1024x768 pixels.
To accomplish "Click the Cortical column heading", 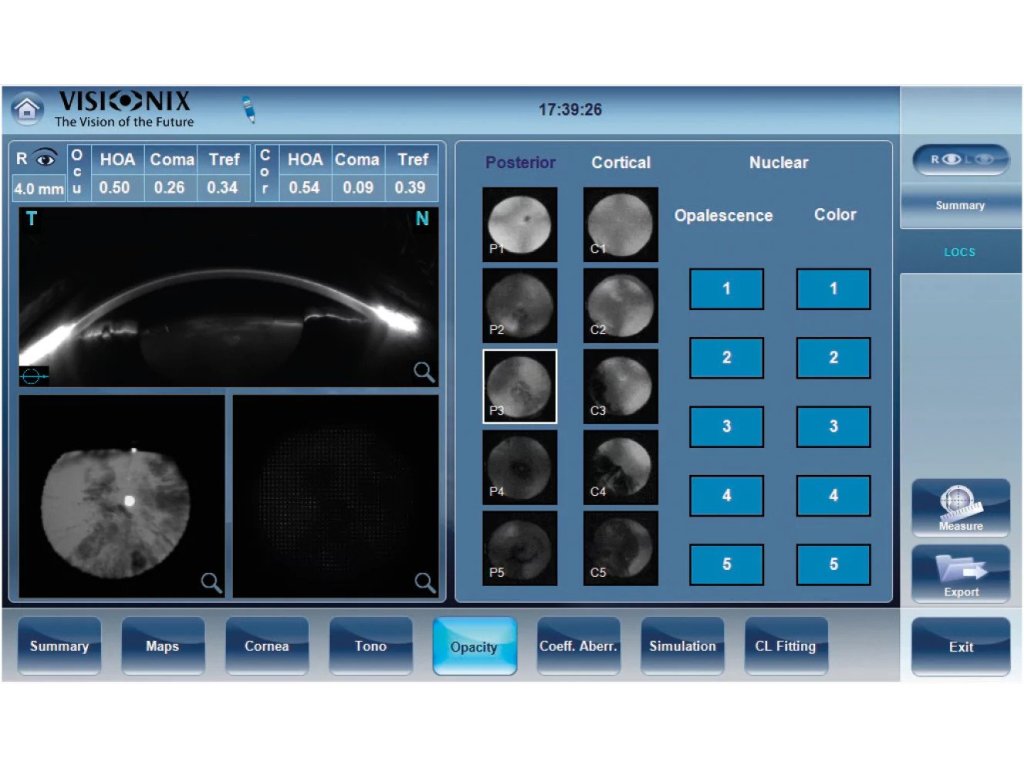I will (x=621, y=163).
